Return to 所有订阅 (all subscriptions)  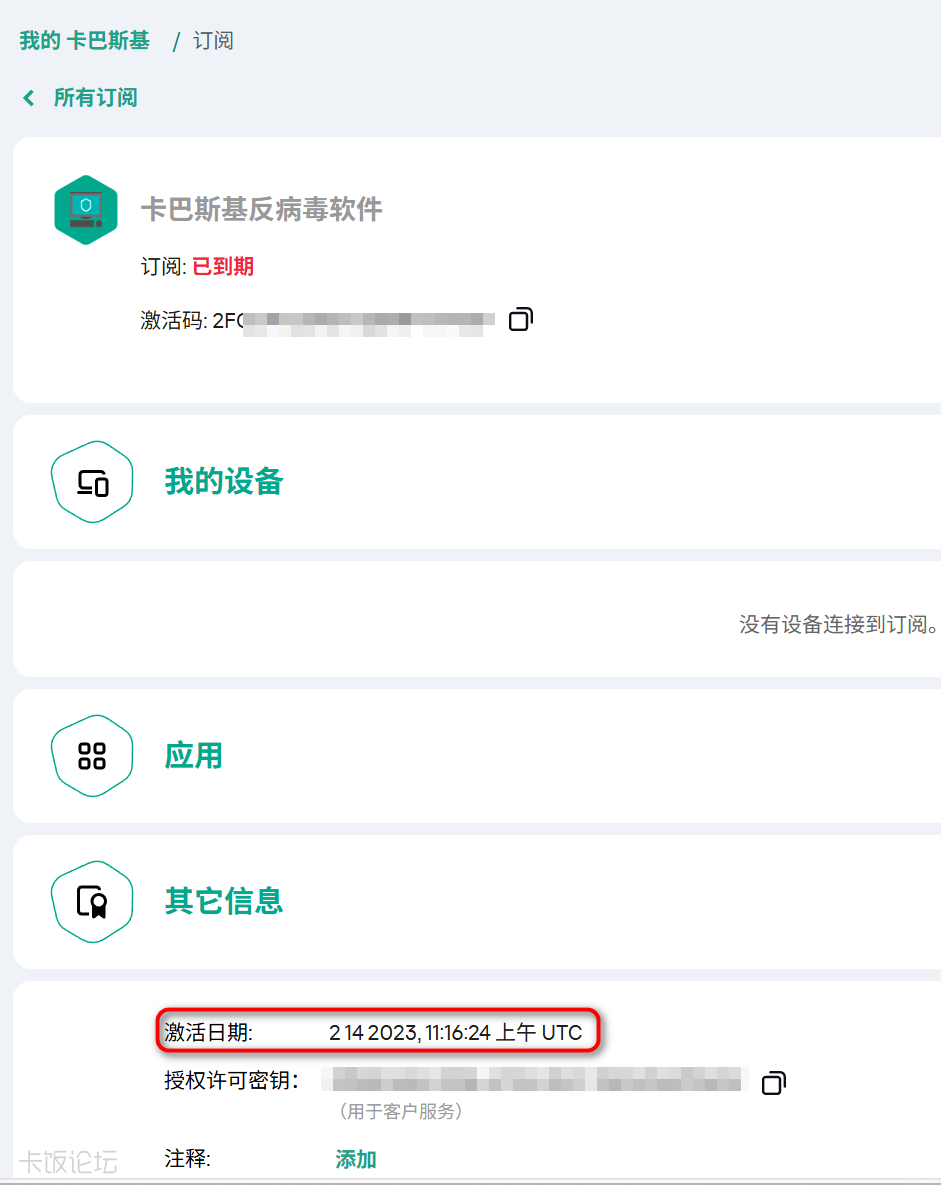(95, 98)
